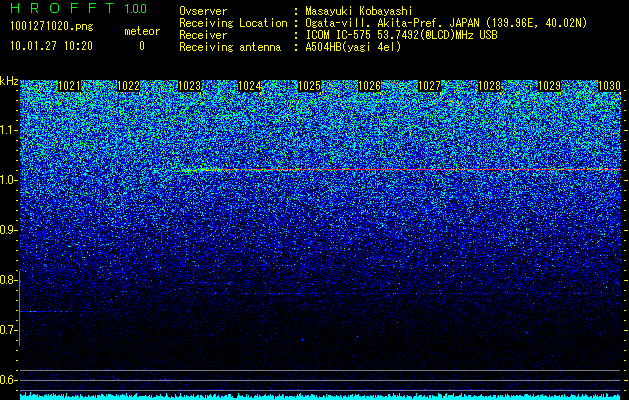The height and width of the screenshot is (400, 629).
Task: Click the 1.1 frequency axis label
Action: pyautogui.click(x=6, y=130)
